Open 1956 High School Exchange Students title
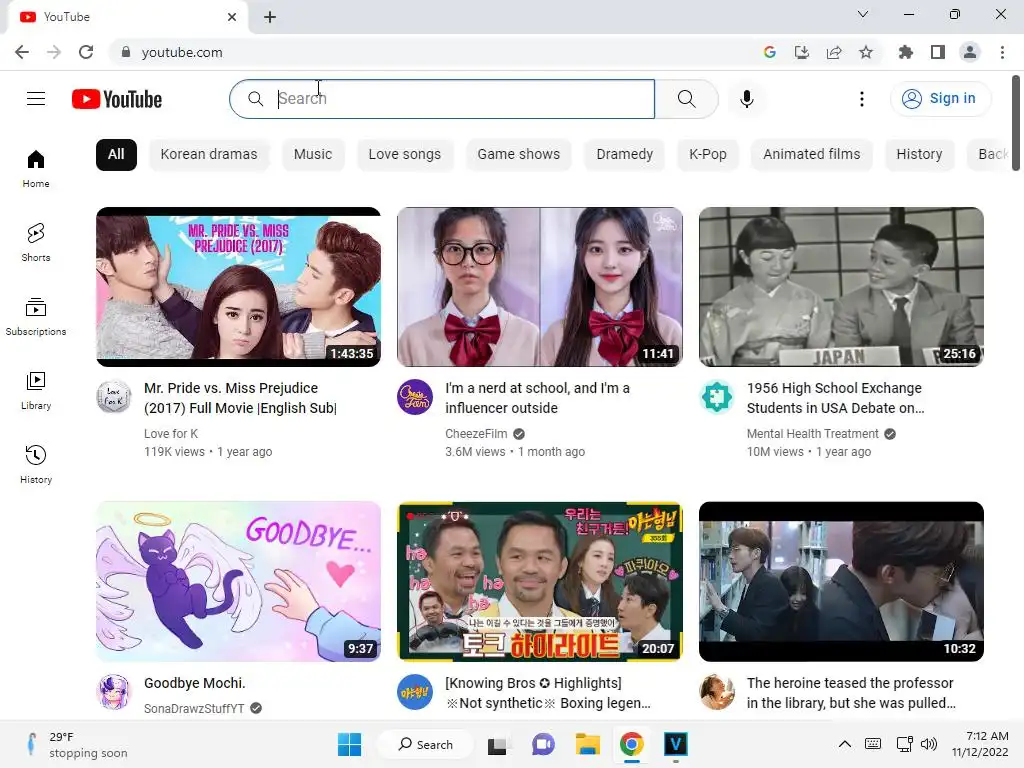 [x=835, y=398]
